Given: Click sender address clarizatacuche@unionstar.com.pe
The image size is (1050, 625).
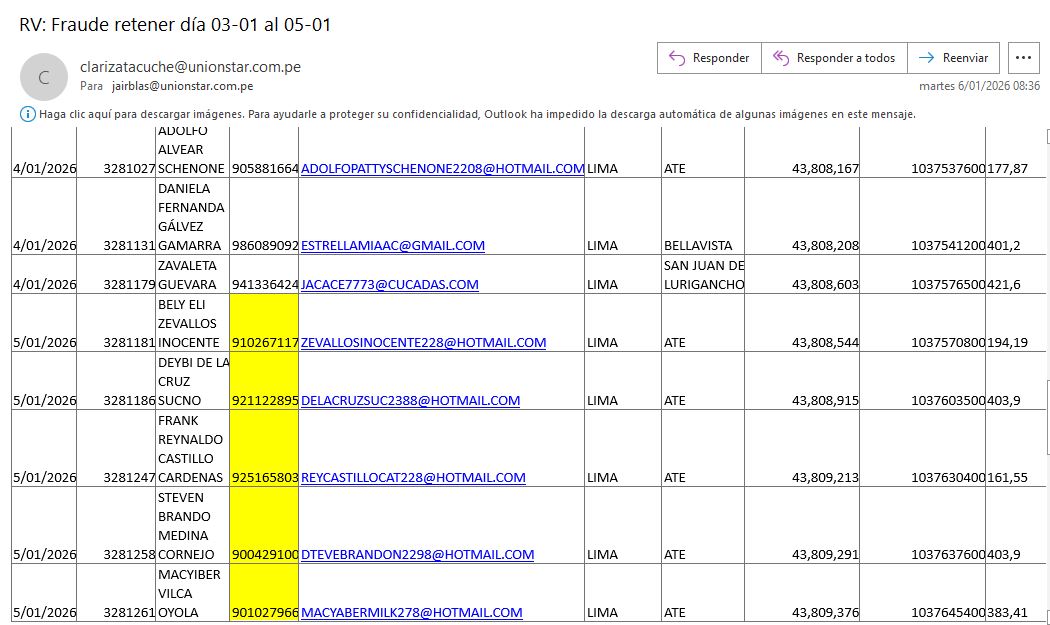Looking at the screenshot, I should (x=190, y=67).
